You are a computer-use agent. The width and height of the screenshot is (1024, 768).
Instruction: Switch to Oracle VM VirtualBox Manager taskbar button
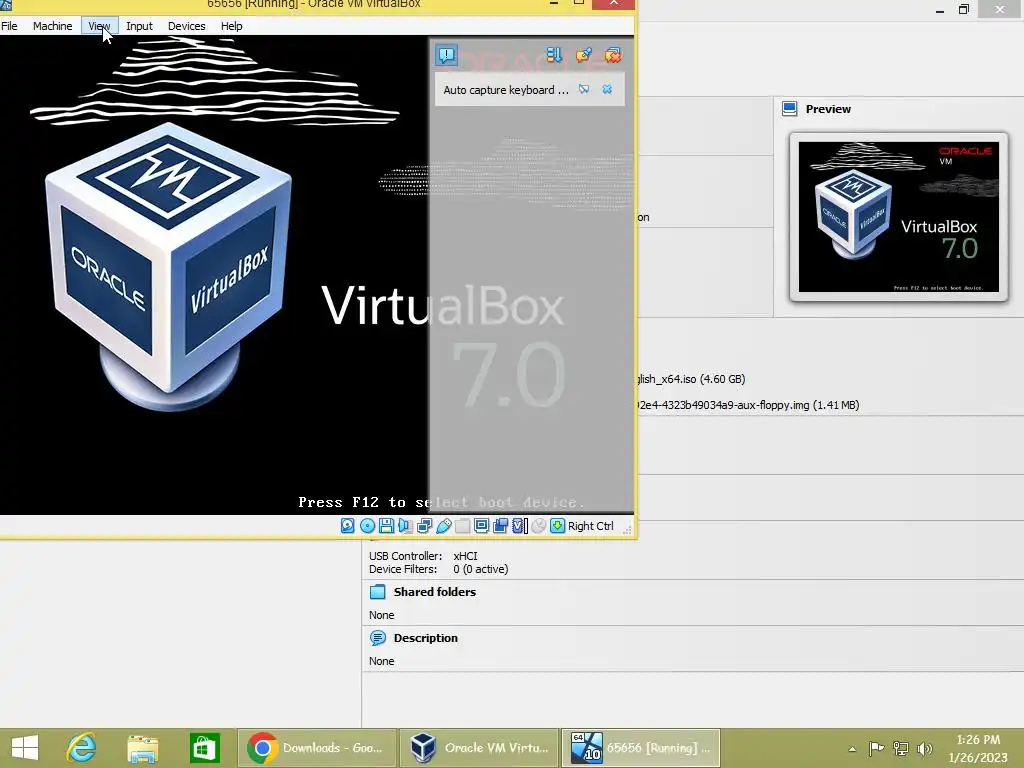[479, 748]
